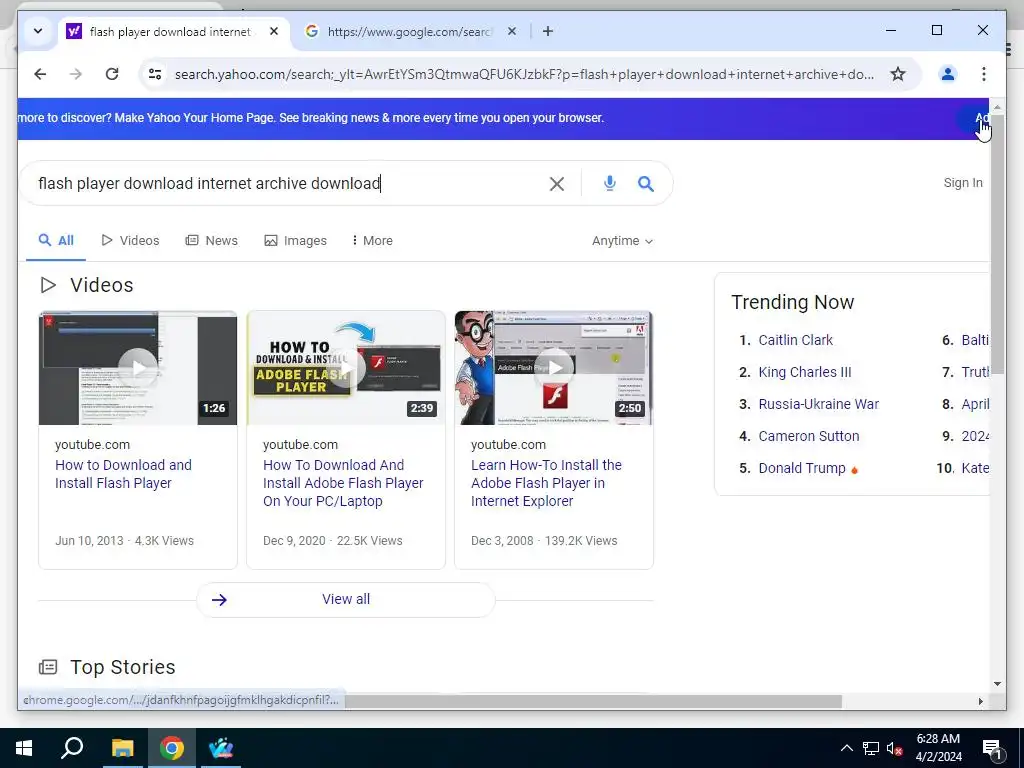Start voice search with the microphone
The height and width of the screenshot is (768, 1024).
[x=609, y=184]
